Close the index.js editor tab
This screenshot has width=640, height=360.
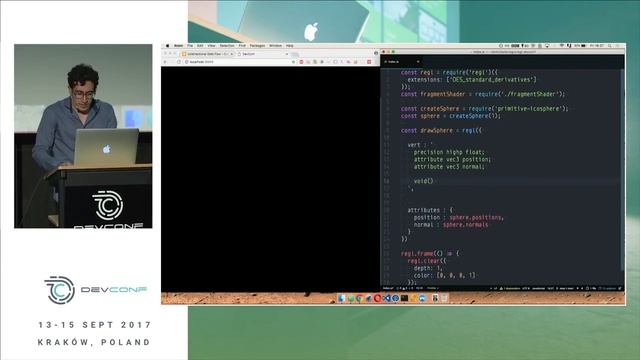[x=418, y=62]
